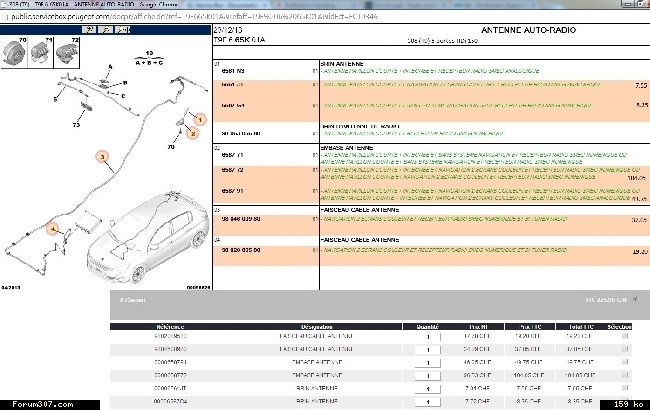Click the rightmost zoom icon above the diagram
Image resolution: width=650 pixels, height=410 pixels.
pos(123,29)
